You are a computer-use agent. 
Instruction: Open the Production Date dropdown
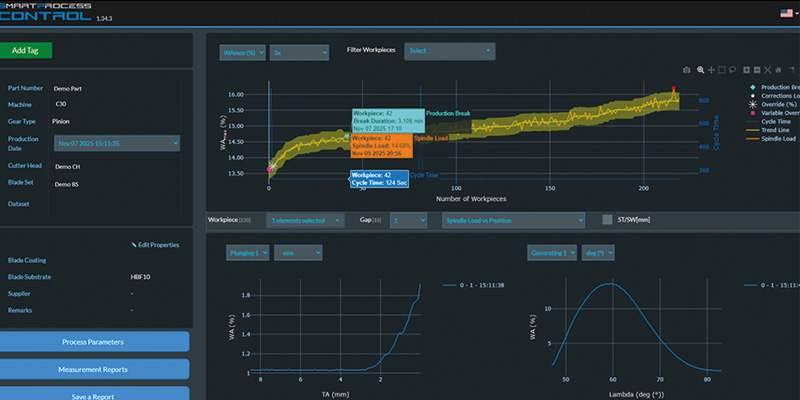tap(117, 143)
